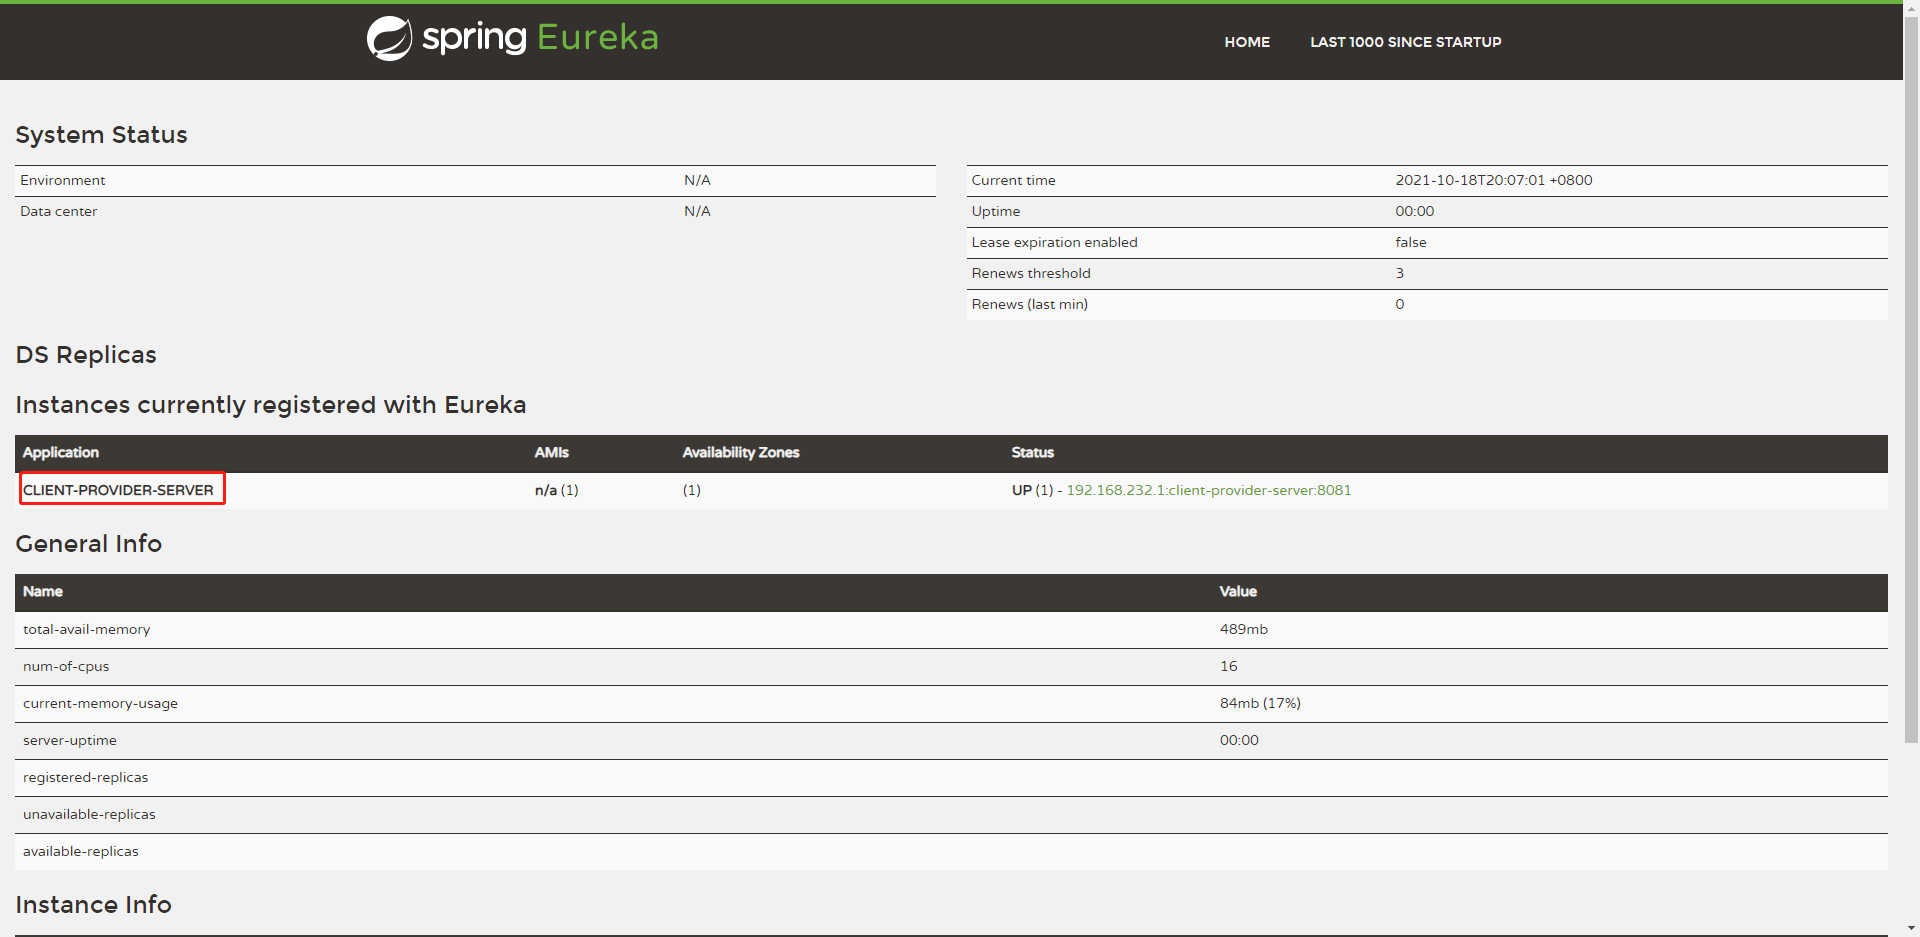Click the scrollbar up arrow
Viewport: 1920px width, 937px height.
(x=1911, y=8)
